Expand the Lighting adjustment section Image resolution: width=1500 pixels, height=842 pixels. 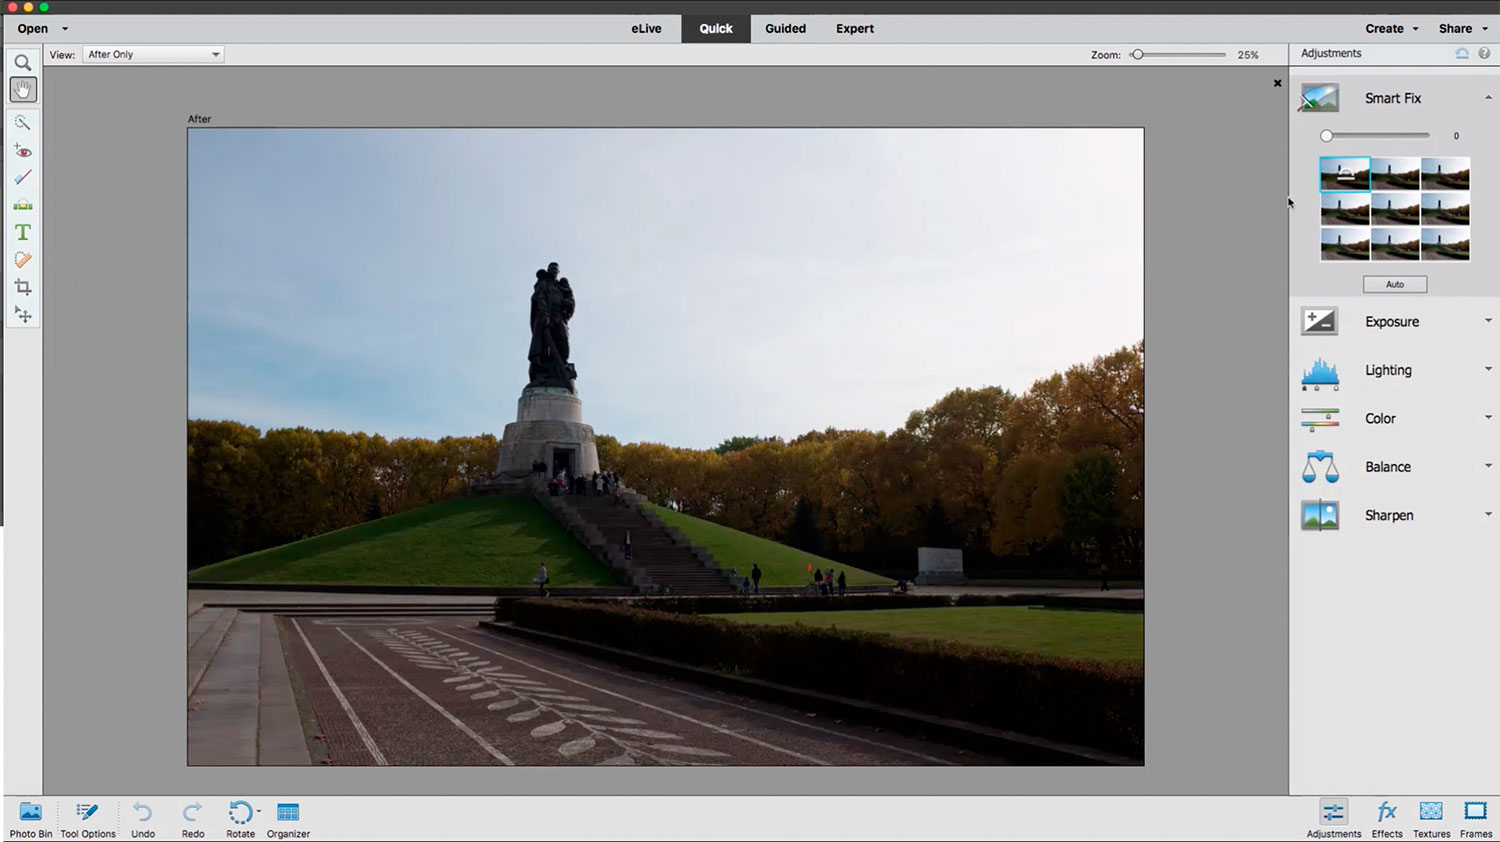click(1388, 370)
